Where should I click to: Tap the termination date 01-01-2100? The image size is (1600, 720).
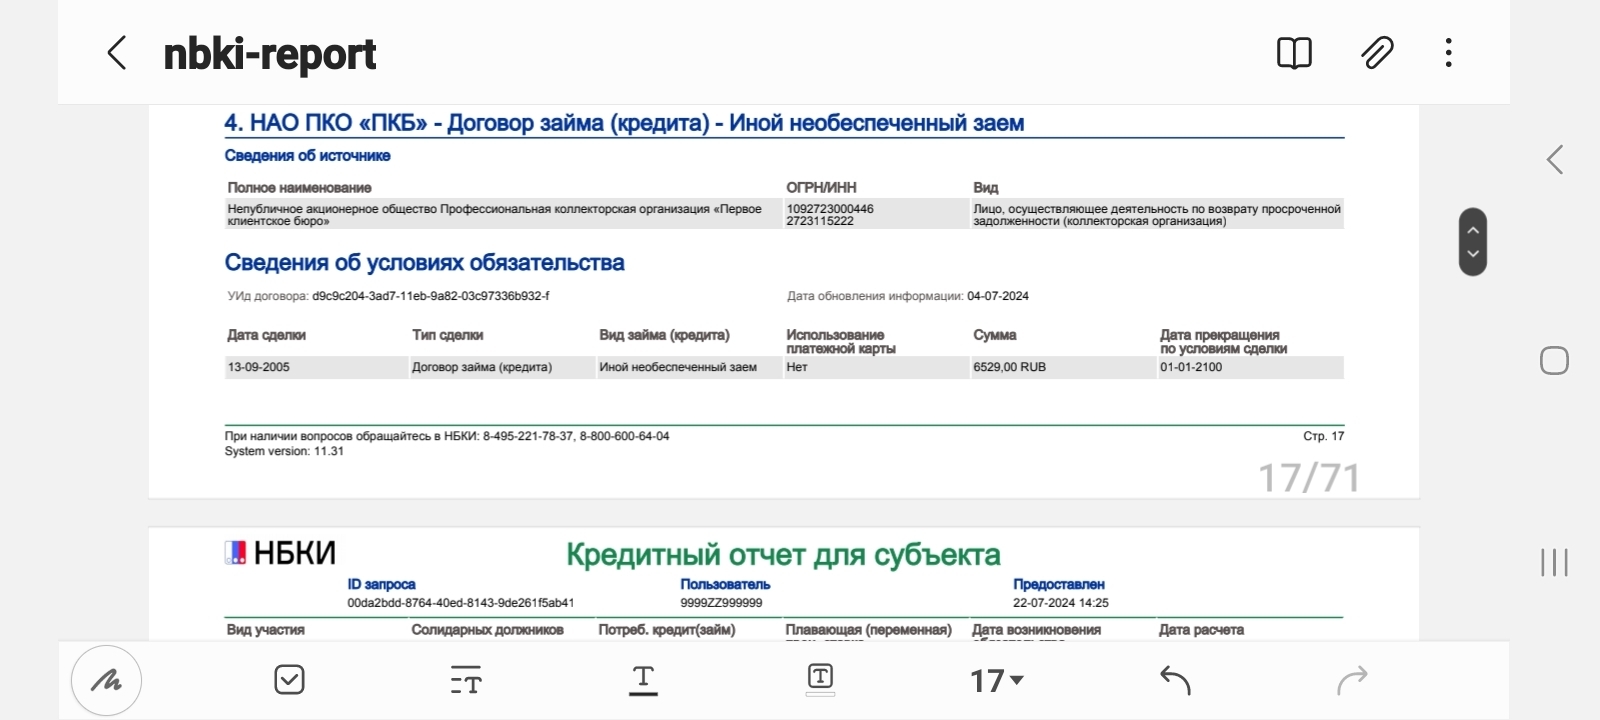(x=1191, y=367)
